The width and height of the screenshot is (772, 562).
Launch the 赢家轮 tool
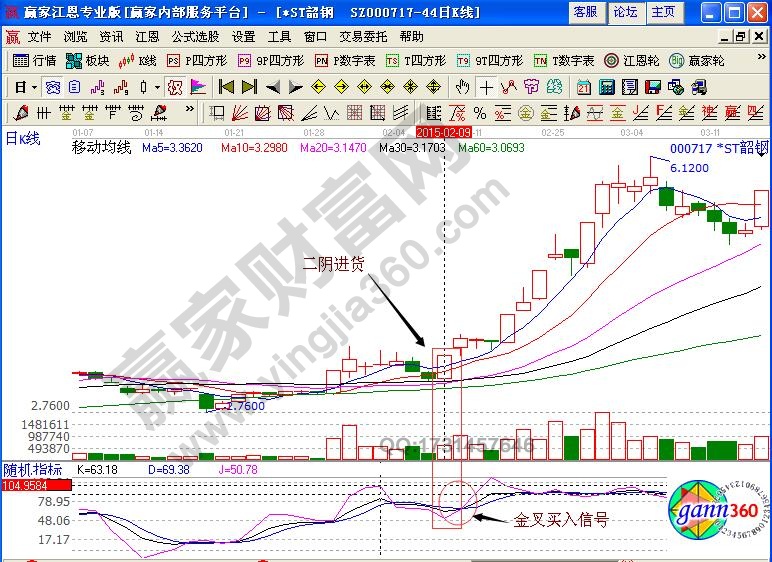pyautogui.click(x=695, y=60)
